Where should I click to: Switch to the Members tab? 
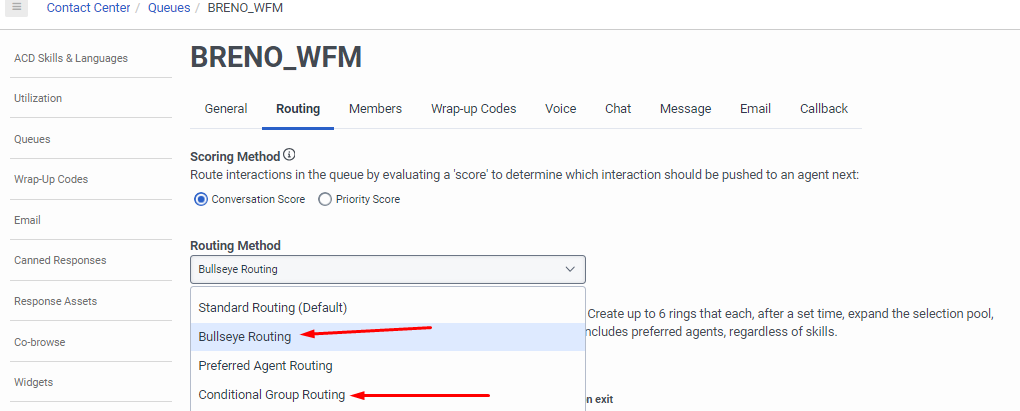click(375, 109)
